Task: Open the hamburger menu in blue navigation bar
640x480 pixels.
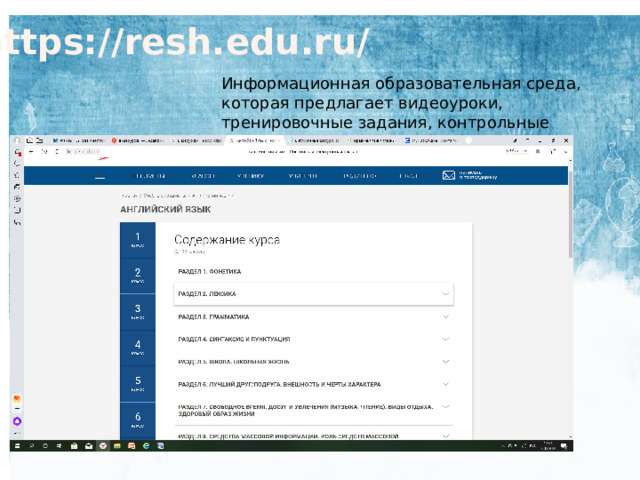Action: (x=100, y=177)
